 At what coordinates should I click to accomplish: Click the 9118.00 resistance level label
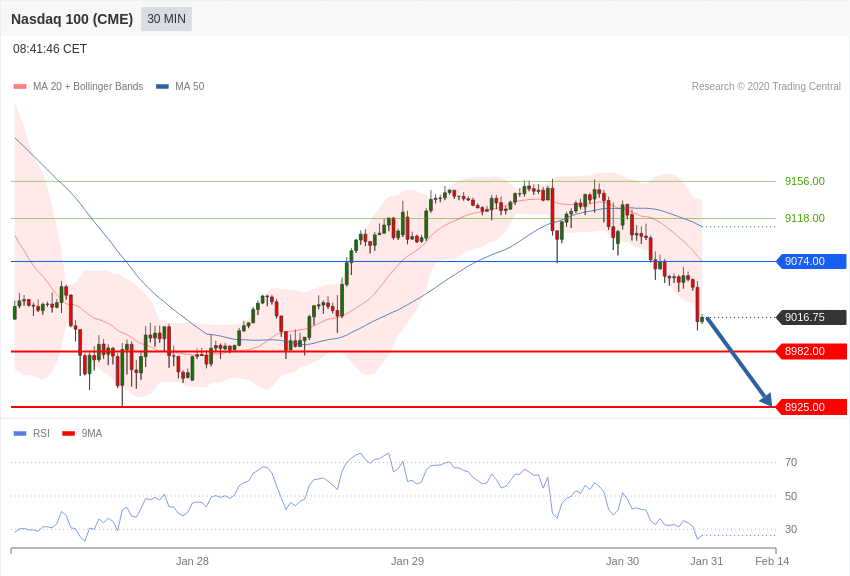pyautogui.click(x=804, y=218)
